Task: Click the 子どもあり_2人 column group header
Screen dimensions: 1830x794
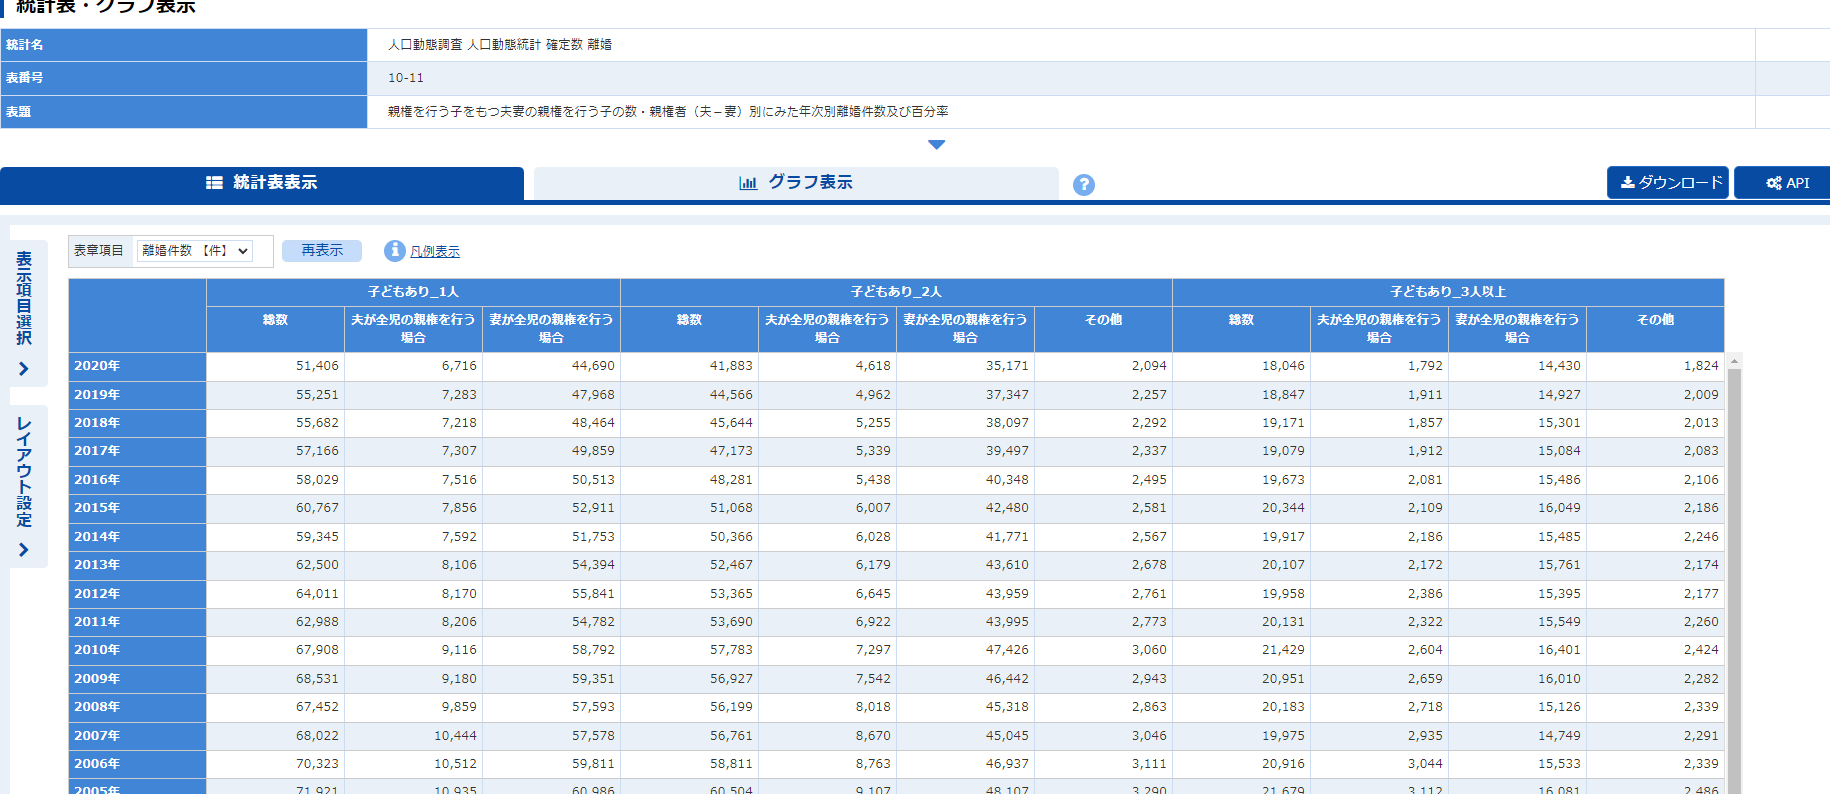Action: point(896,292)
